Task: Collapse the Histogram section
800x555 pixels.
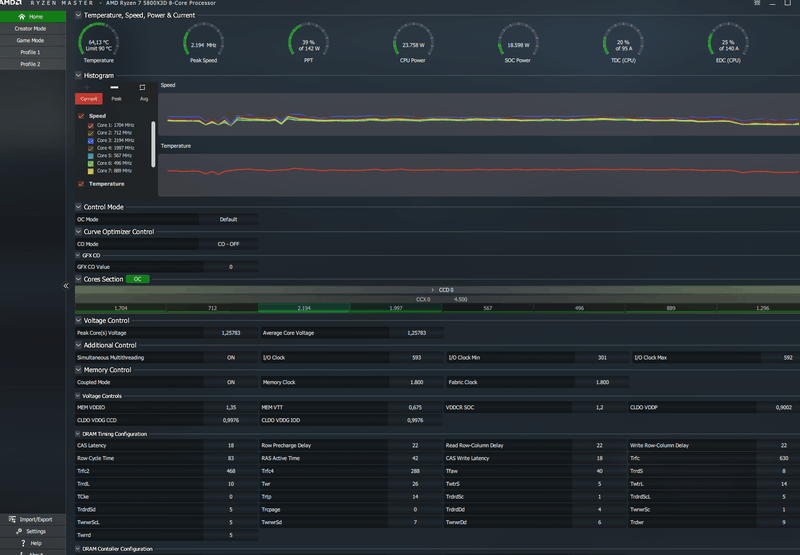Action: 79,75
